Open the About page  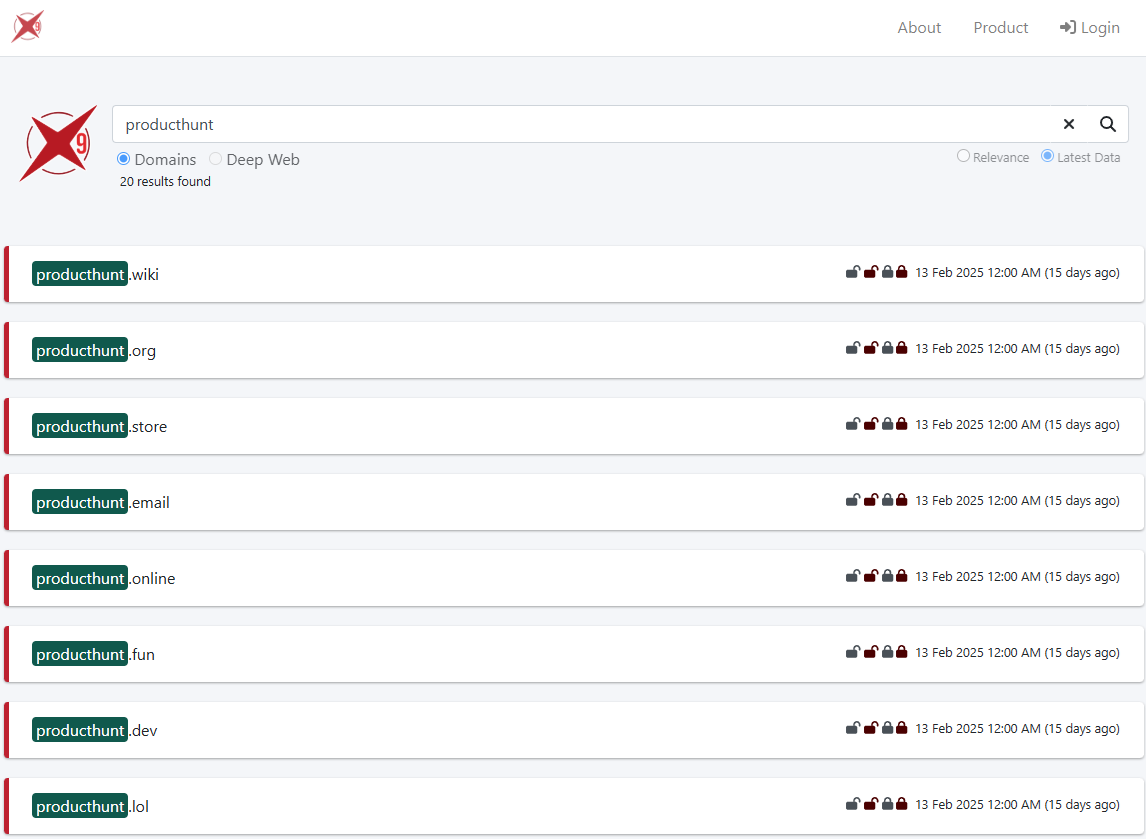click(x=919, y=28)
